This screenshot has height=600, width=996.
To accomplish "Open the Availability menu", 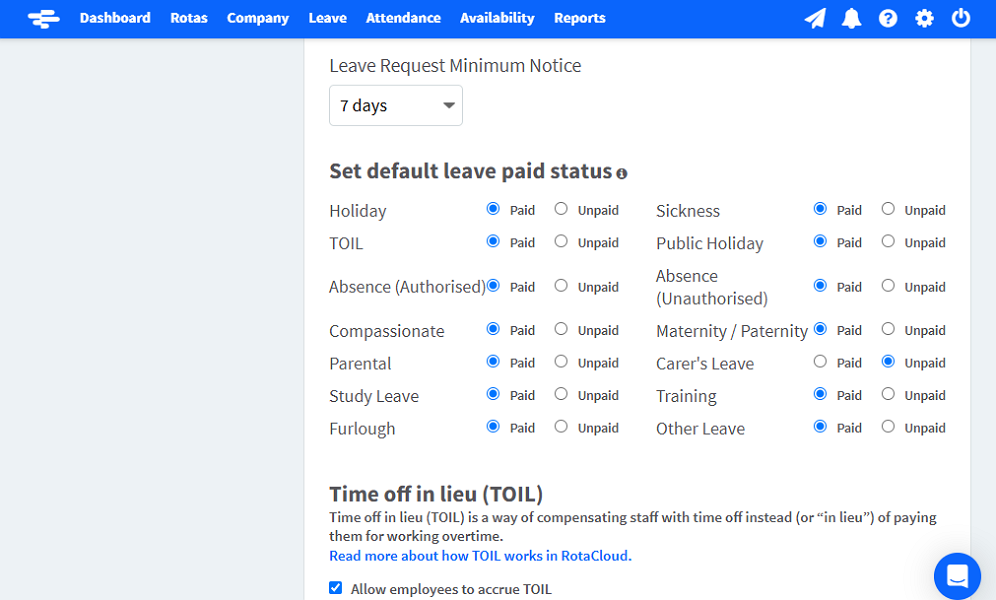I will [497, 18].
